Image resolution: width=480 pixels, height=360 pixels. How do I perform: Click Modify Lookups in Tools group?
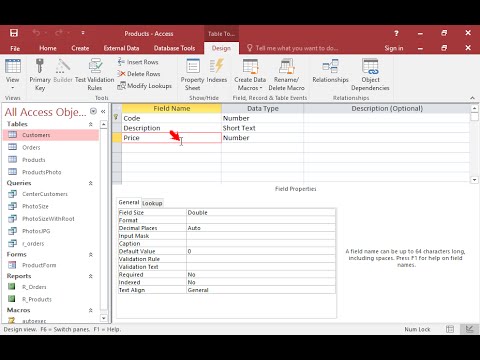pyautogui.click(x=145, y=86)
